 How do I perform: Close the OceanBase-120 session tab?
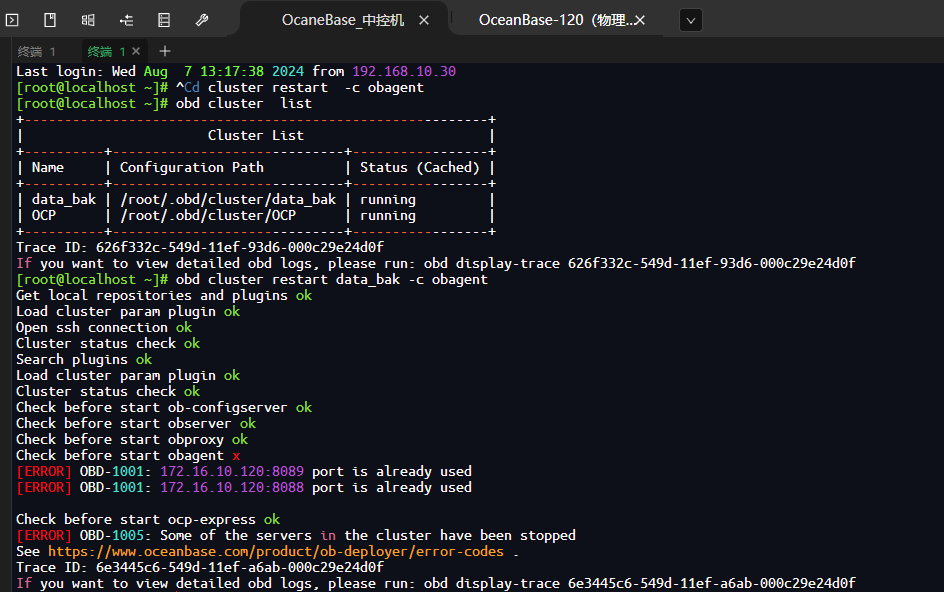click(640, 20)
